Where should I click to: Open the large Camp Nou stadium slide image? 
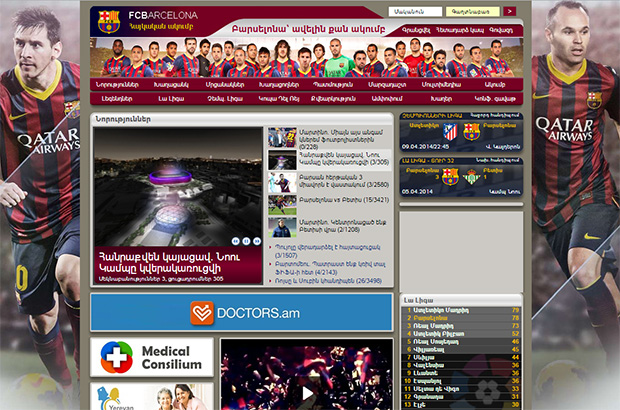pyautogui.click(x=178, y=187)
